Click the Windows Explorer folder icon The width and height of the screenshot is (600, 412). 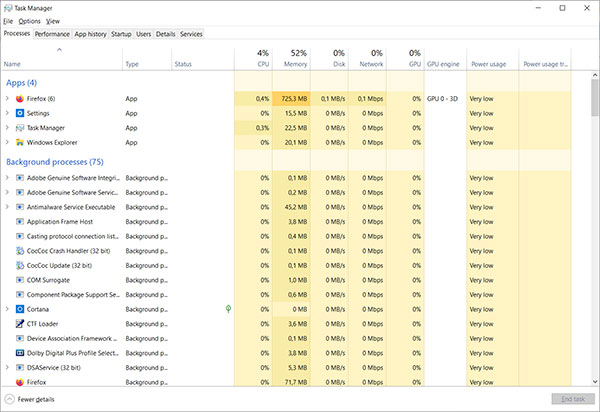(x=20, y=142)
